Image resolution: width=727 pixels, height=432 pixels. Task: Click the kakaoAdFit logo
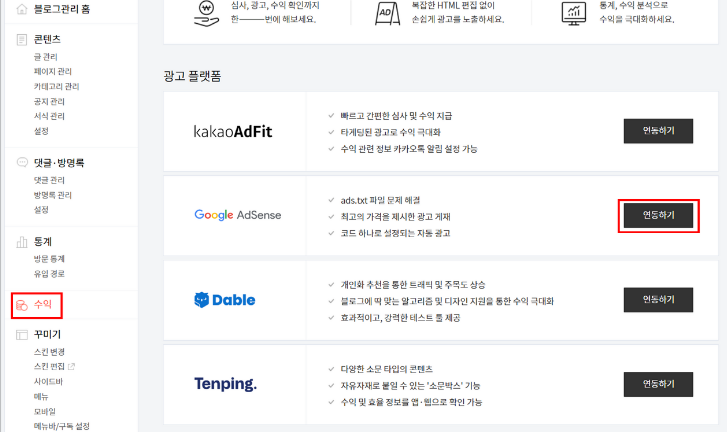tap(233, 132)
